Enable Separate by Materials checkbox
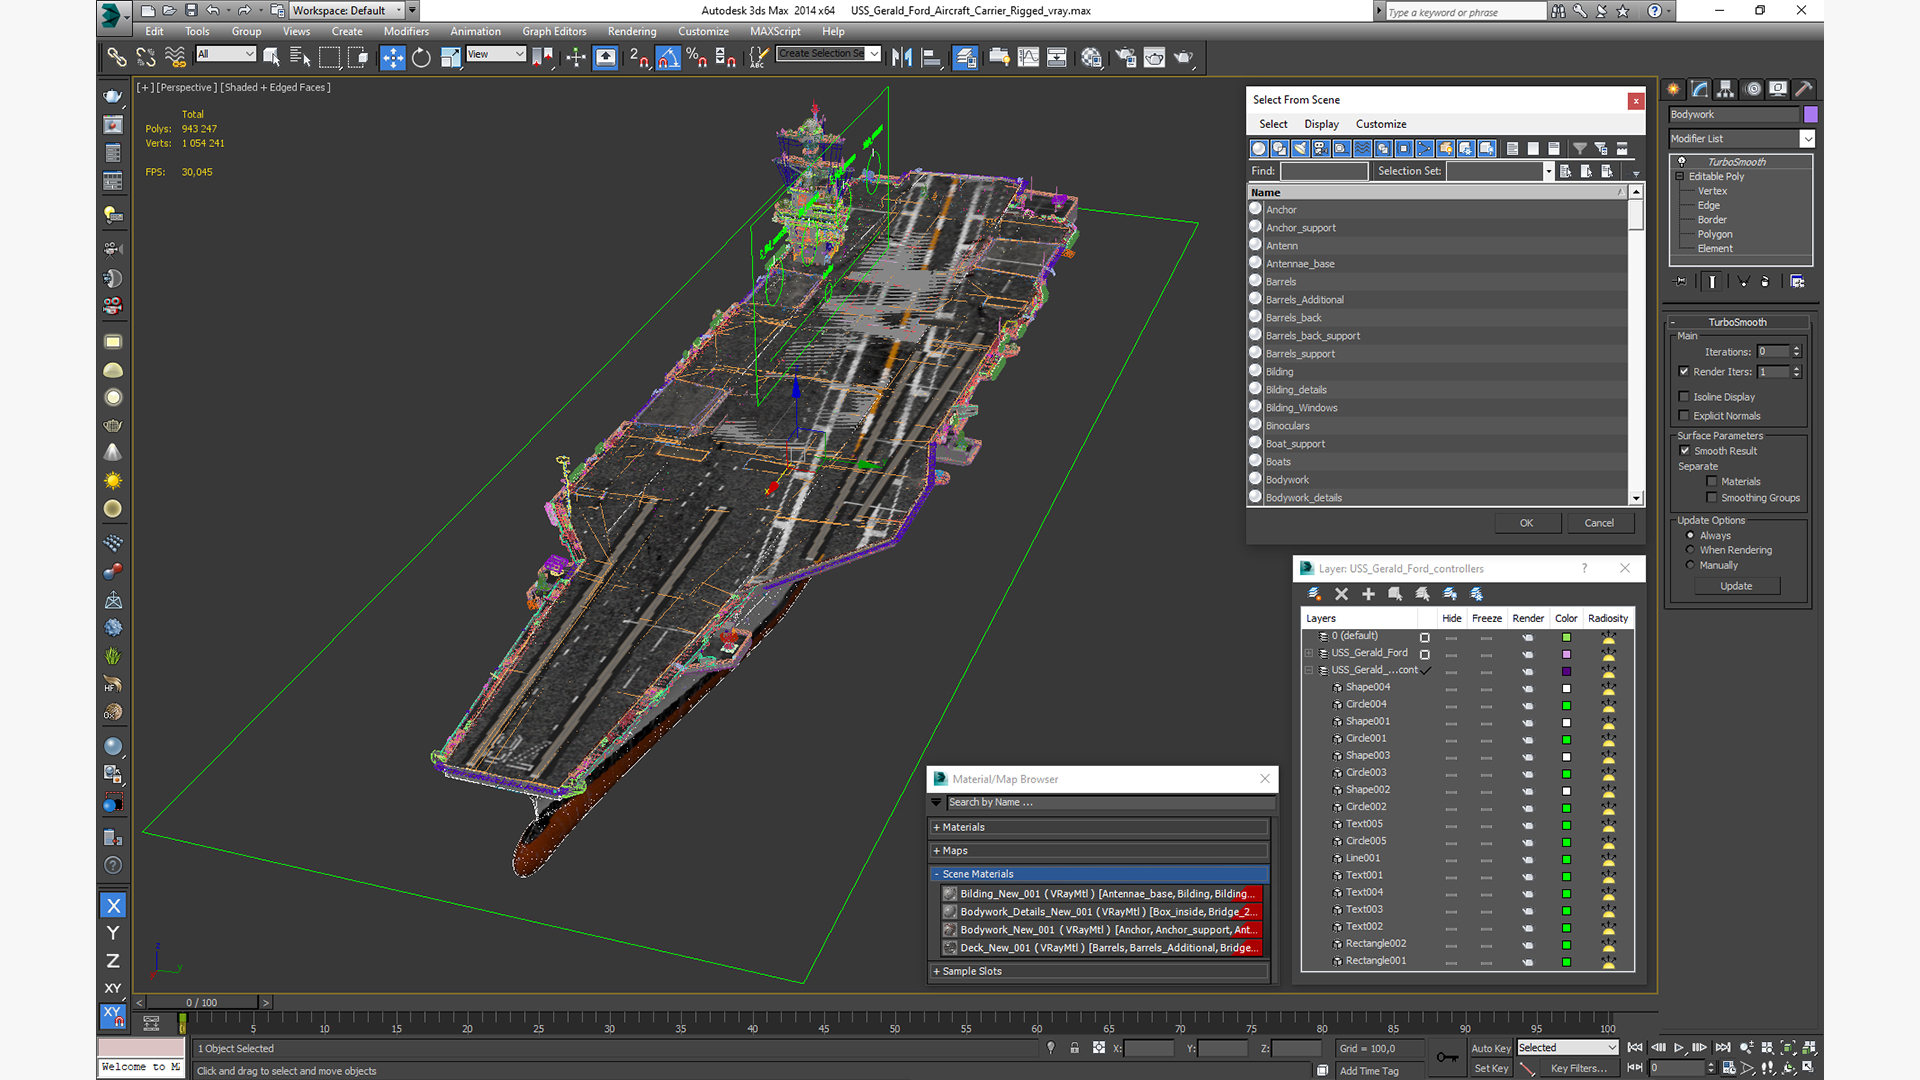 [1712, 482]
